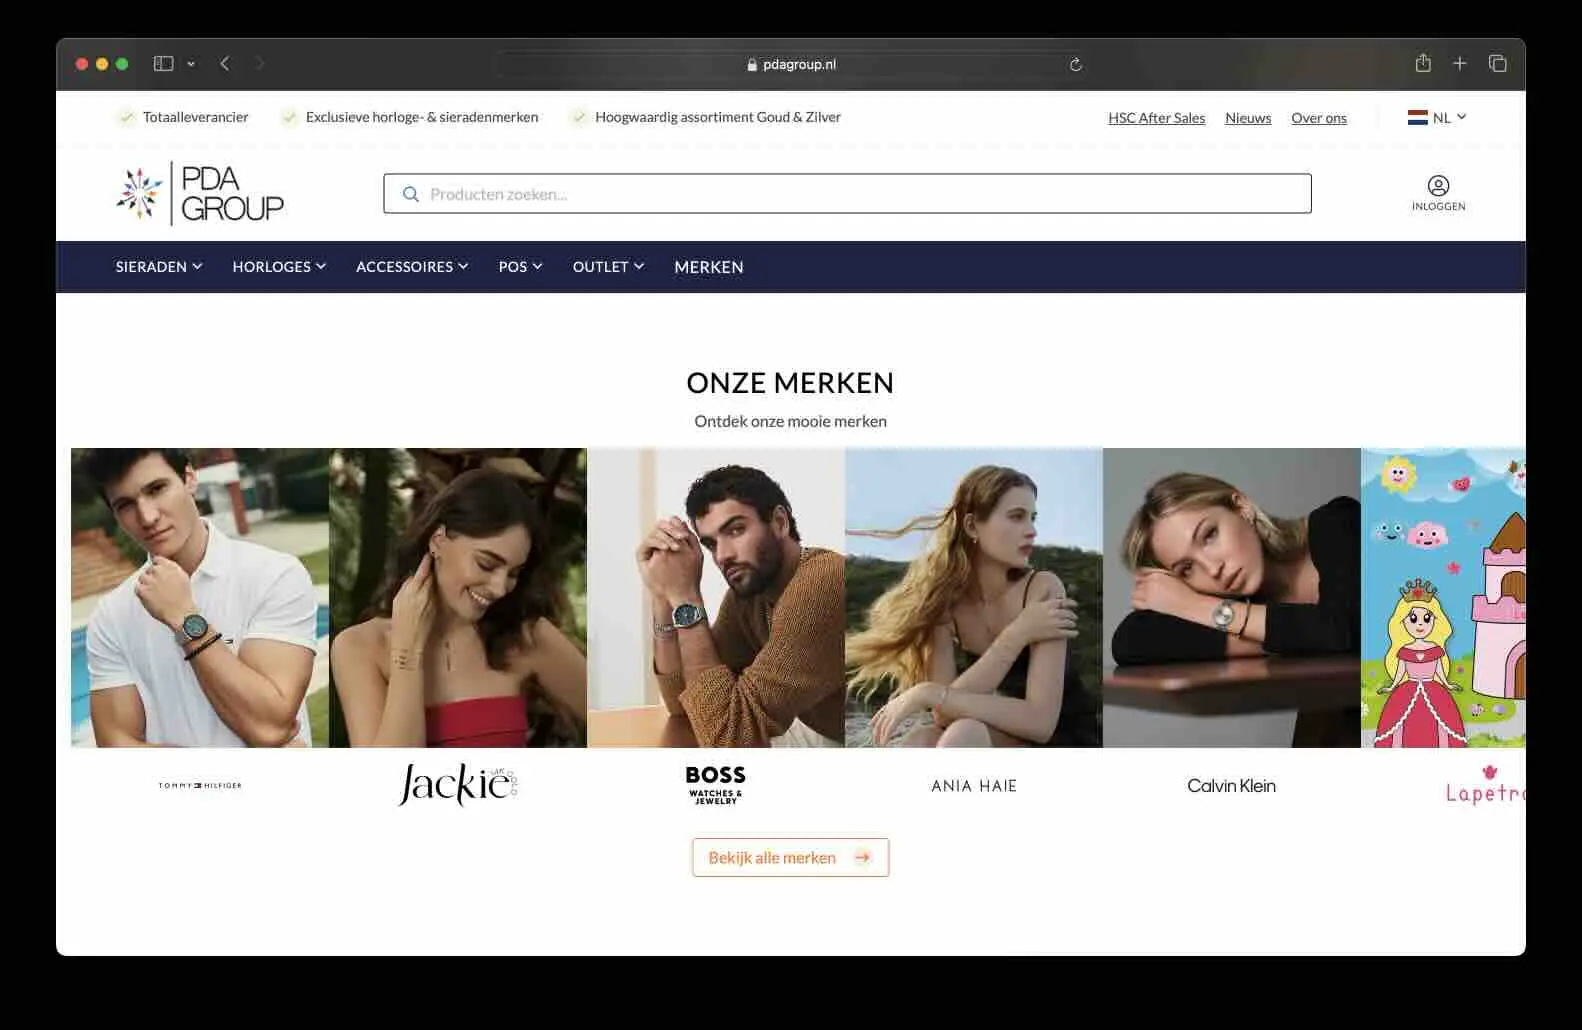Image resolution: width=1582 pixels, height=1030 pixels.
Task: Show the tab overview icon
Action: point(1497,63)
